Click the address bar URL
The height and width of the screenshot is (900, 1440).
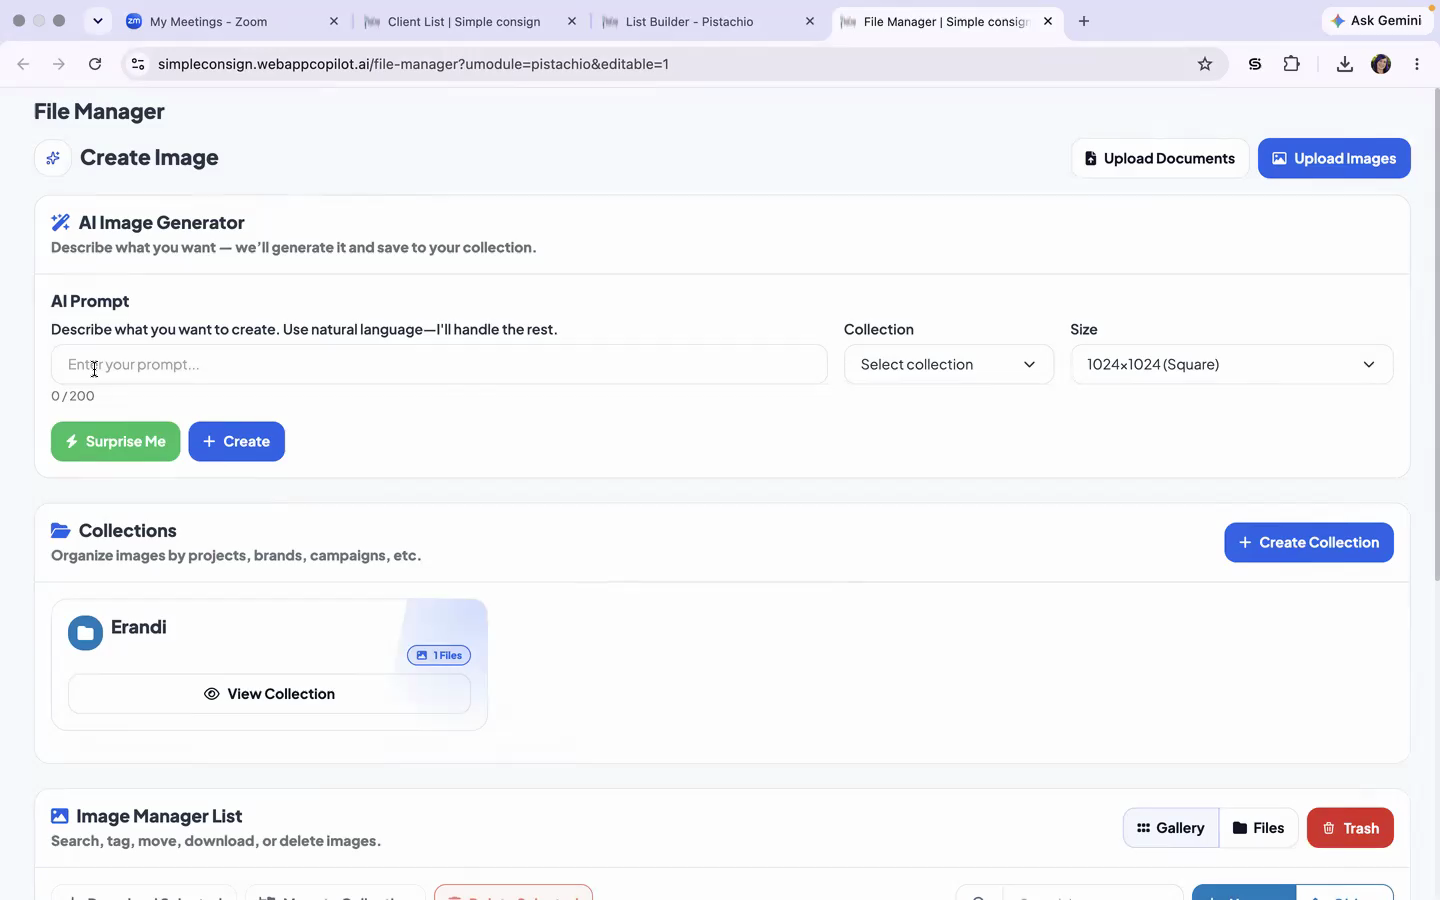[x=413, y=64]
